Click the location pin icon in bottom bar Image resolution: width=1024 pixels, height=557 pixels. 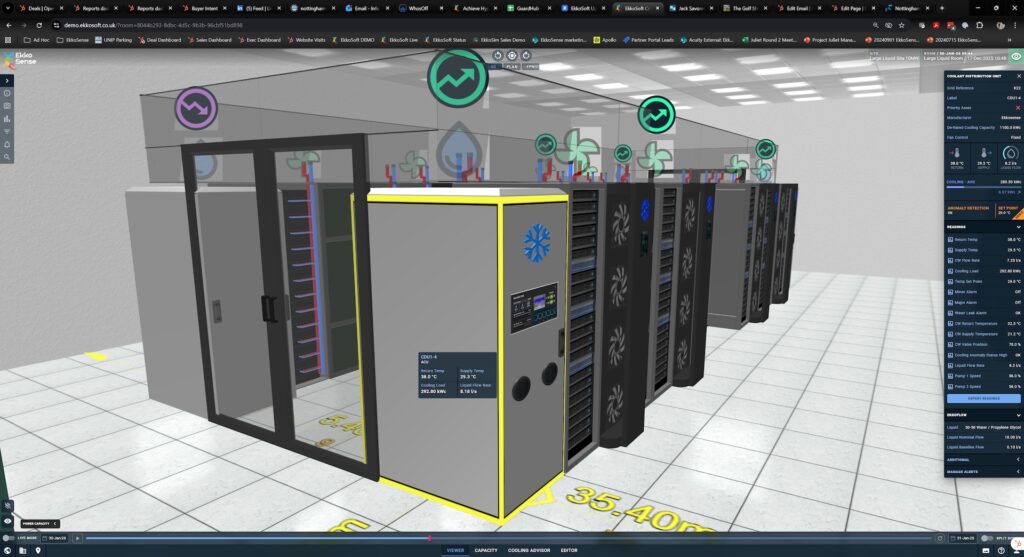[38, 550]
